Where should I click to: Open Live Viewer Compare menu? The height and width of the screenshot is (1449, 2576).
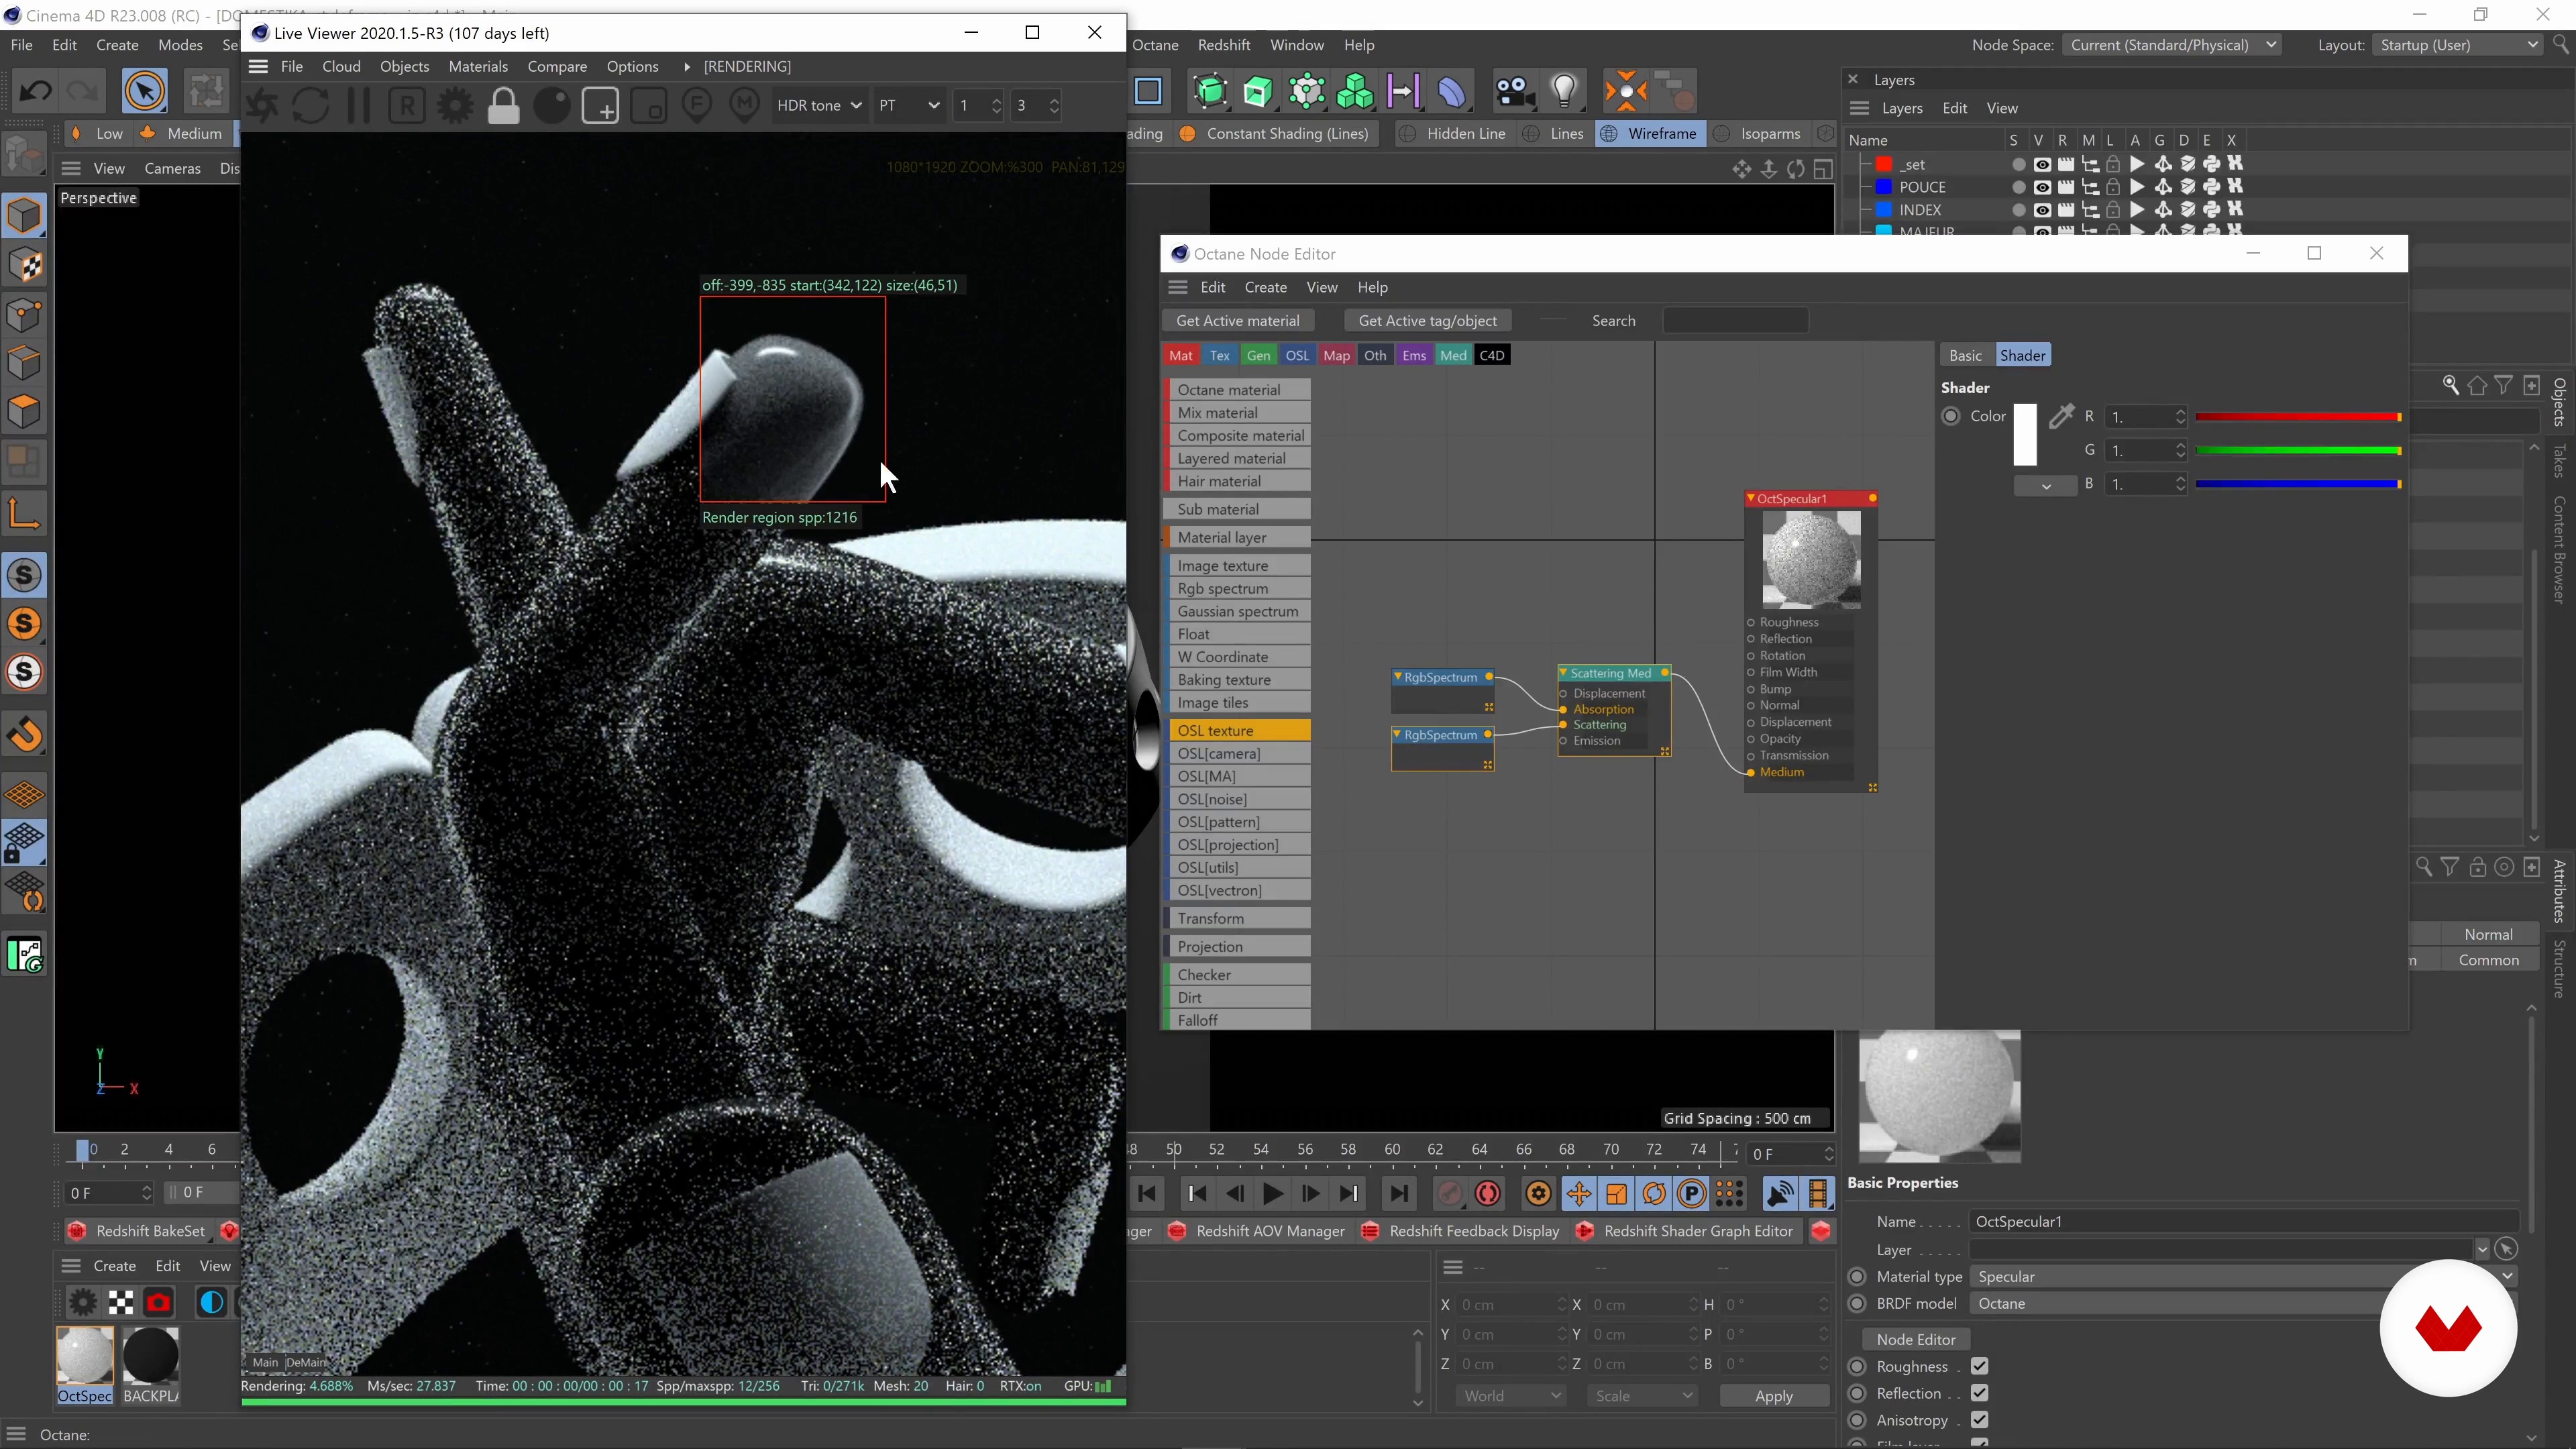557,67
